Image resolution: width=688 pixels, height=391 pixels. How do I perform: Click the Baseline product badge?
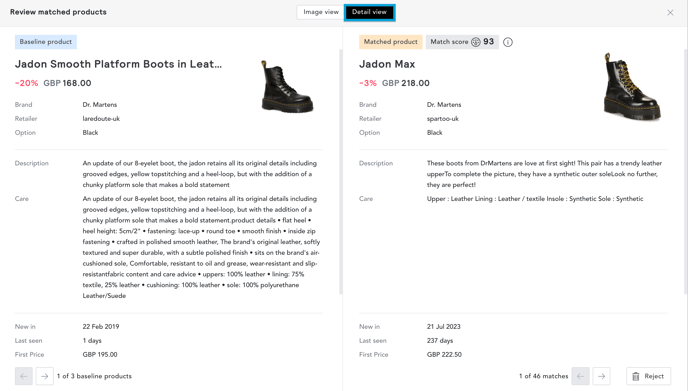pos(46,42)
